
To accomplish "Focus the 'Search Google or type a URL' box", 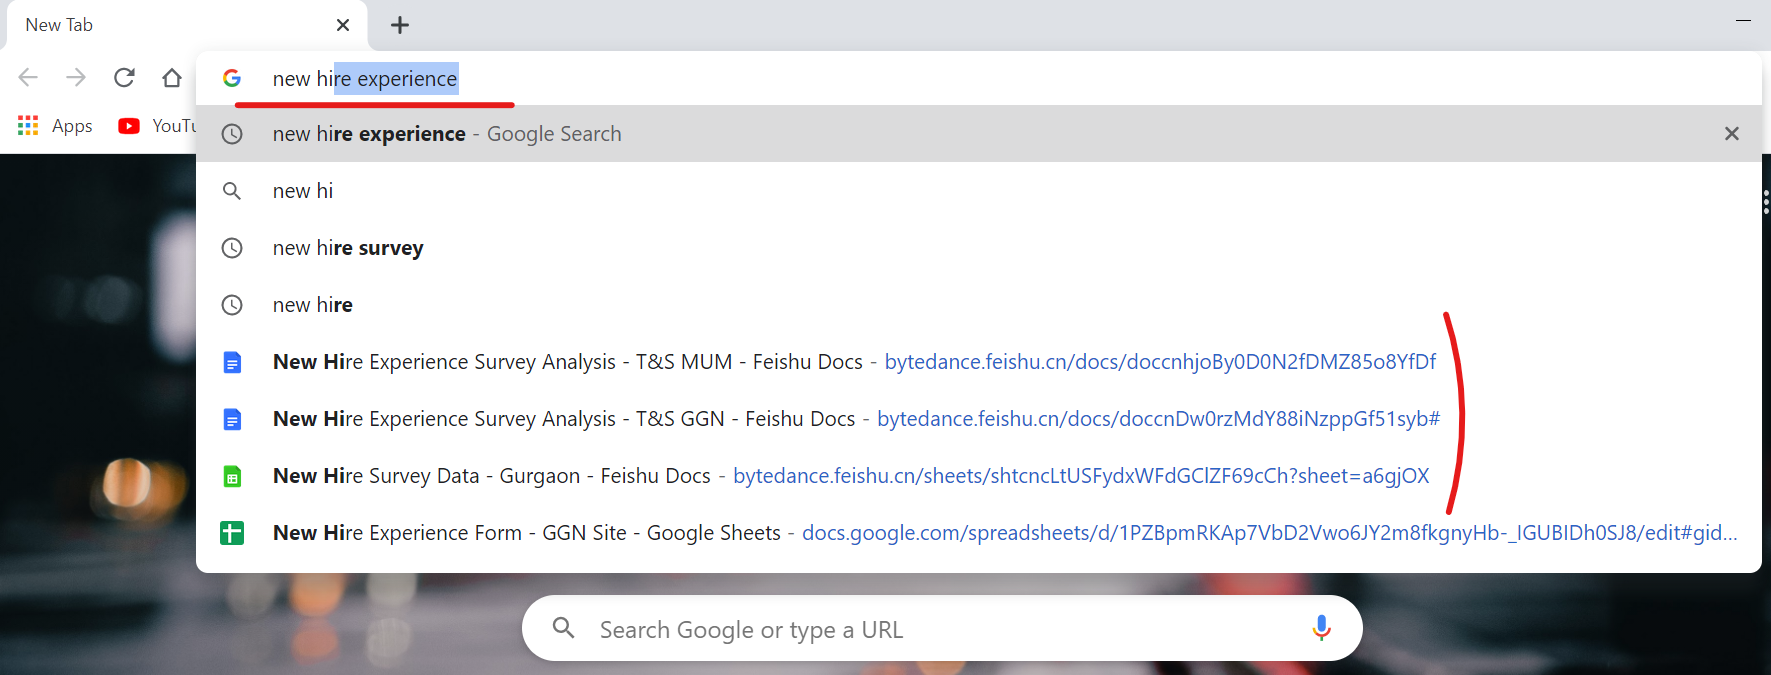I will (942, 629).
